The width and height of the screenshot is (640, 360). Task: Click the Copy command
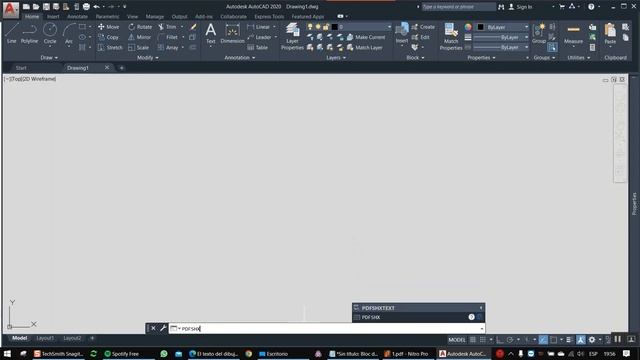pos(108,37)
